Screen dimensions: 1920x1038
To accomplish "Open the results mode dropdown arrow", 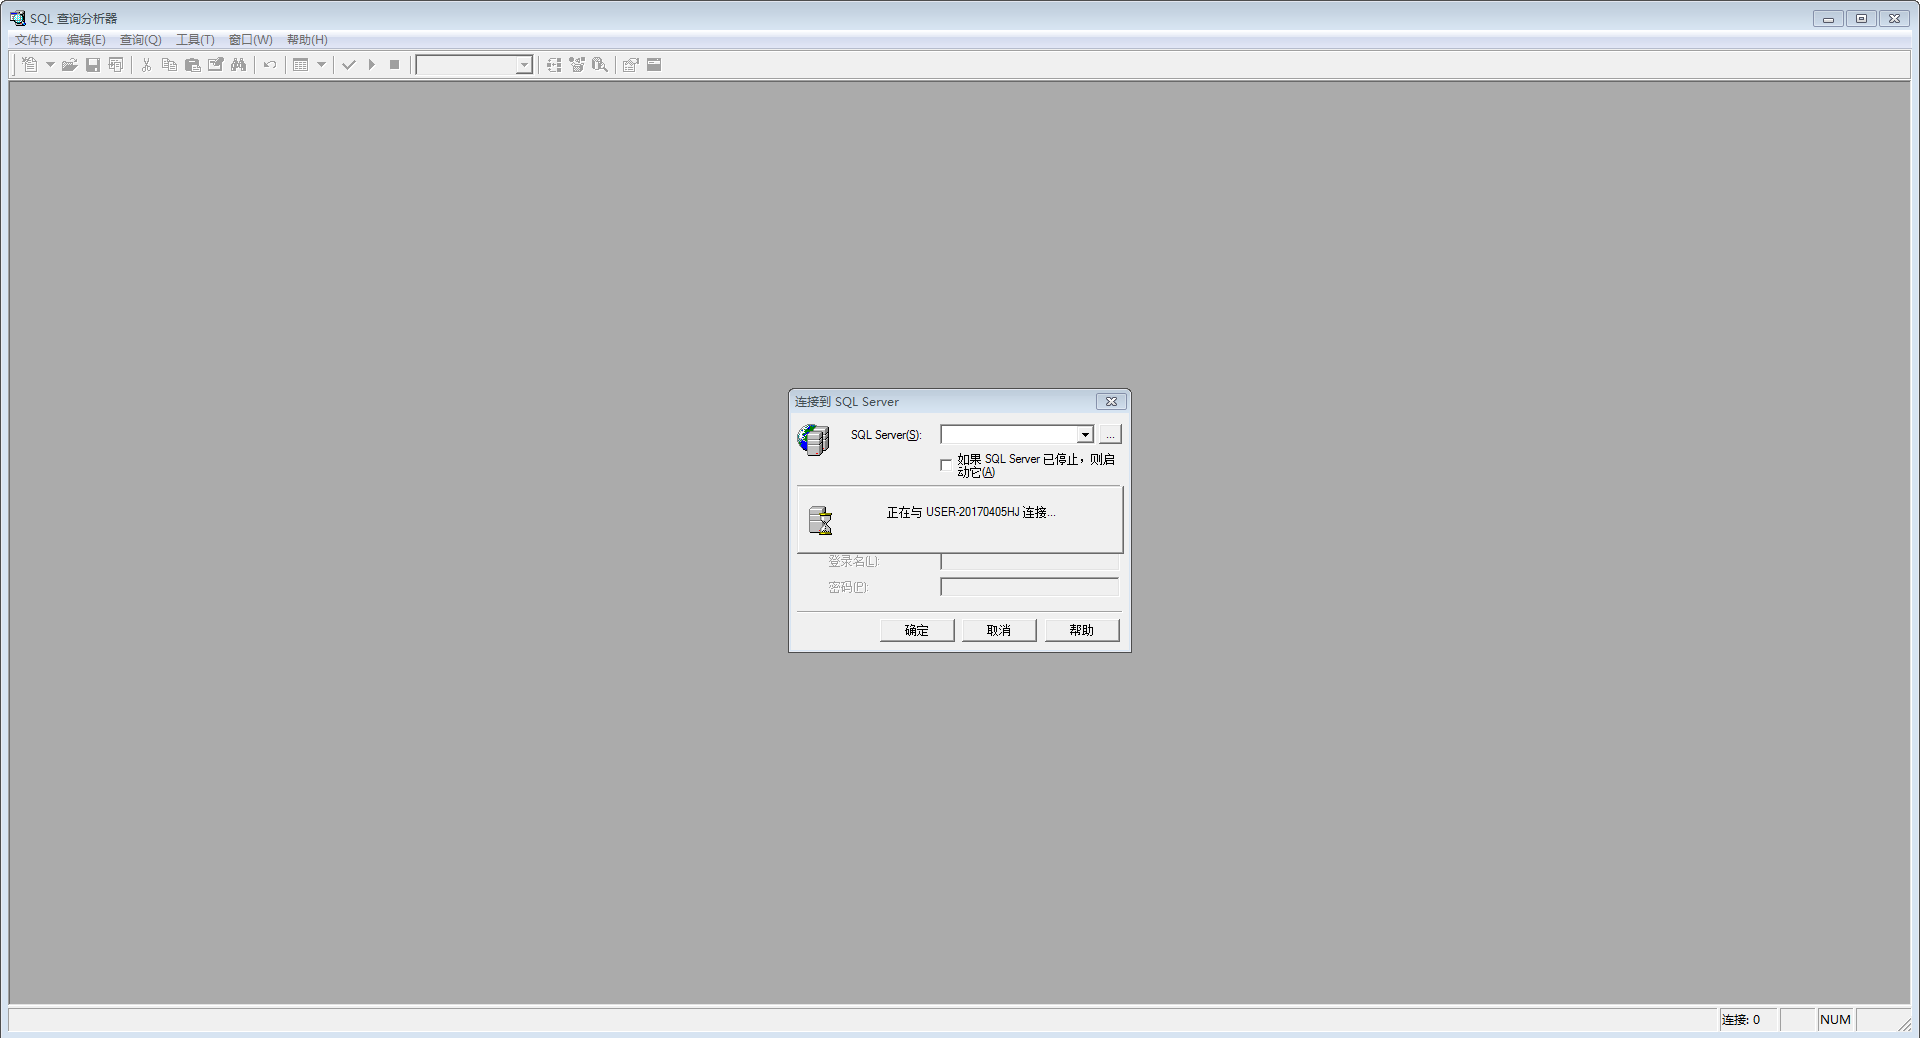I will 321,64.
